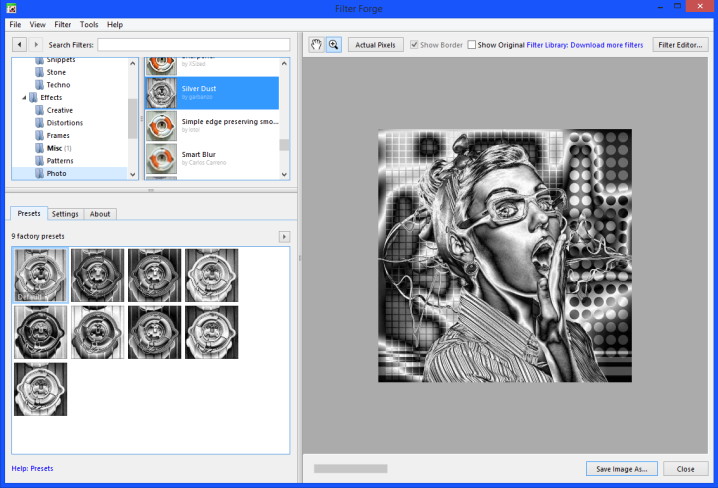Click the filtered preview image
Viewport: 718px width, 488px height.
tap(505, 255)
